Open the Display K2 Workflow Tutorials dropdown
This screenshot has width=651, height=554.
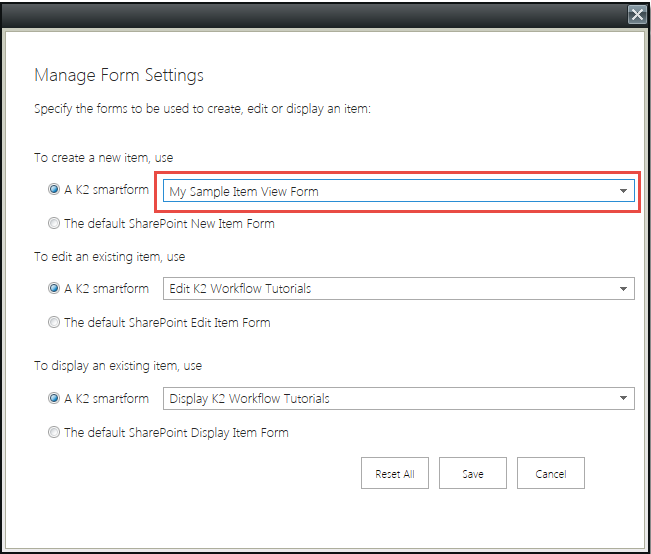pos(390,399)
